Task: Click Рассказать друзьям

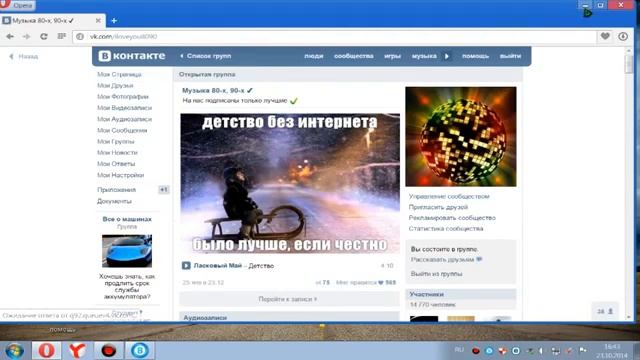Action: [x=442, y=260]
